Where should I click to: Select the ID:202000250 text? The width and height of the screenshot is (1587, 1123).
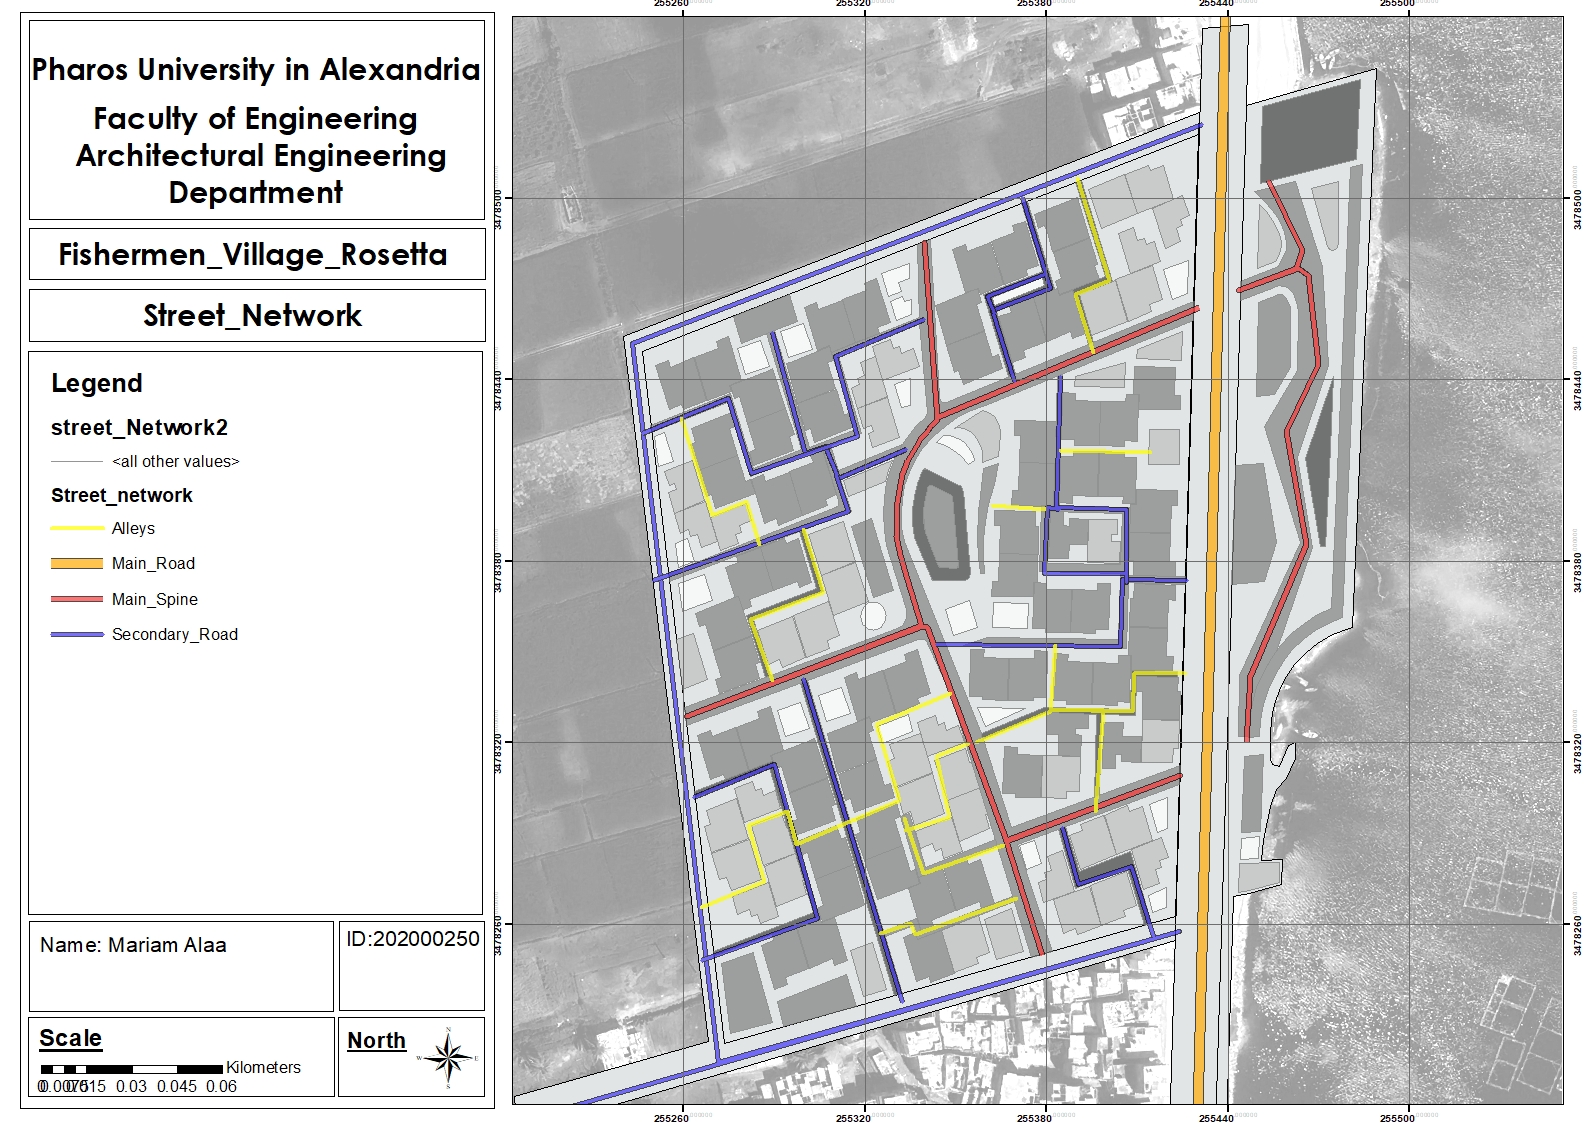click(x=413, y=939)
